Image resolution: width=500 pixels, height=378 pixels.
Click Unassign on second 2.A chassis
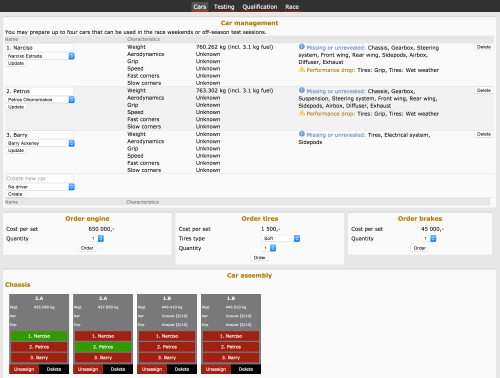[88, 369]
